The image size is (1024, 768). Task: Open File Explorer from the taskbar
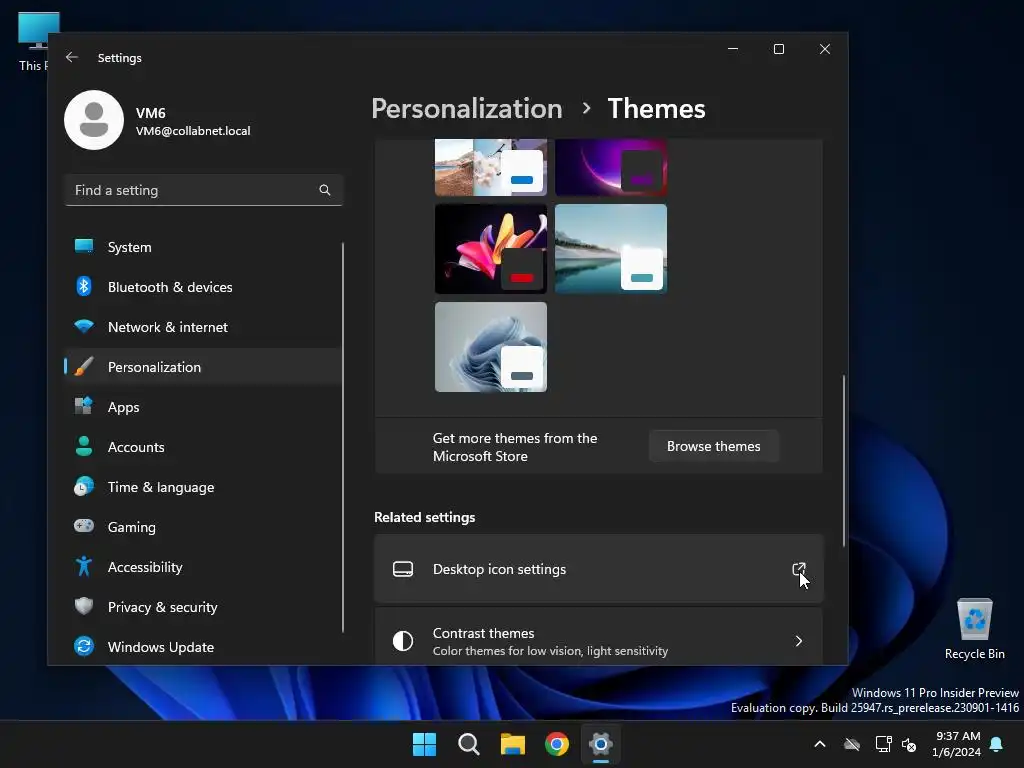click(x=513, y=744)
